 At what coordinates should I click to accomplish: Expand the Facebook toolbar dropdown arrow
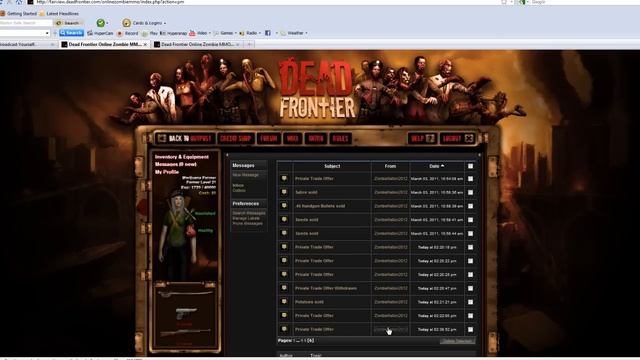(x=276, y=33)
